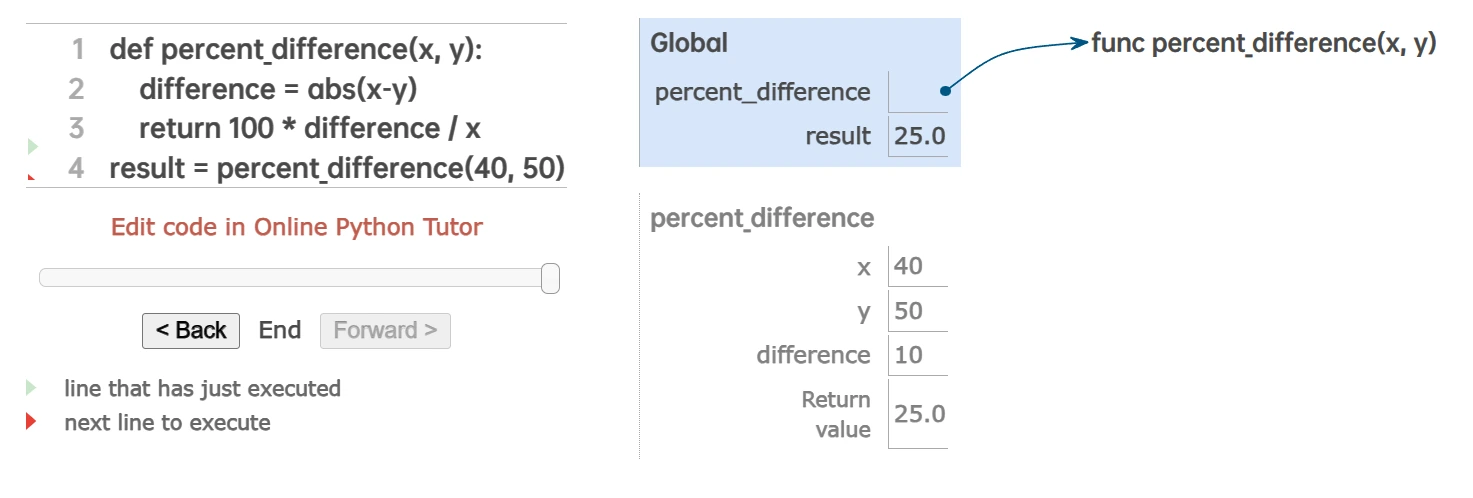Click the Back step button
This screenshot has height=498, width=1473.
click(191, 331)
